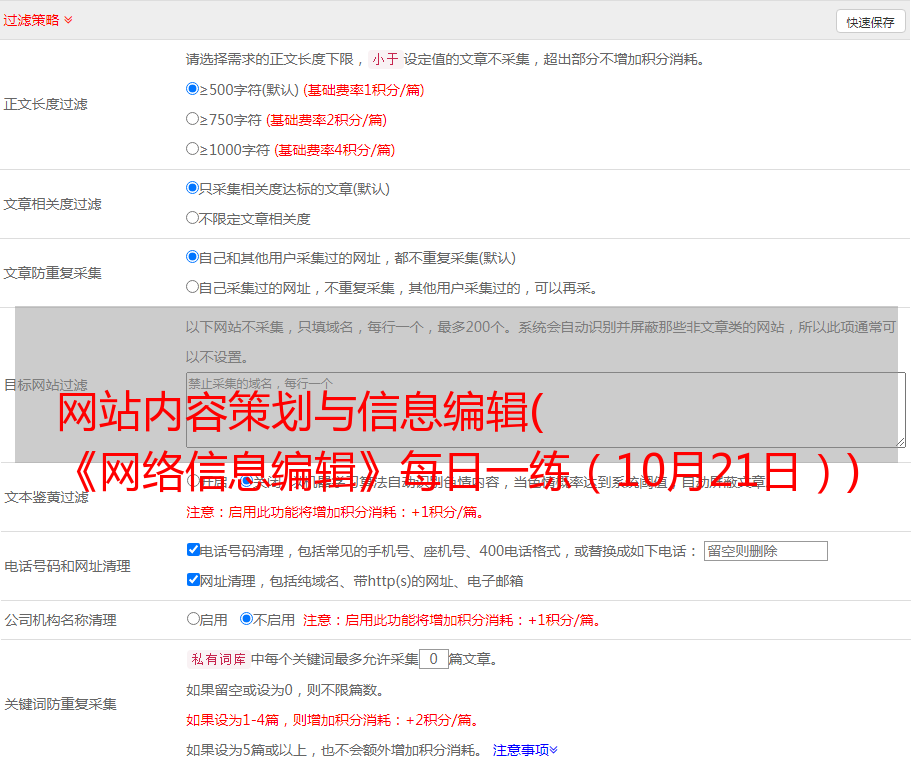This screenshot has width=912, height=768.
Task: Collapse the 过滤策略 section header
Action: click(x=38, y=20)
